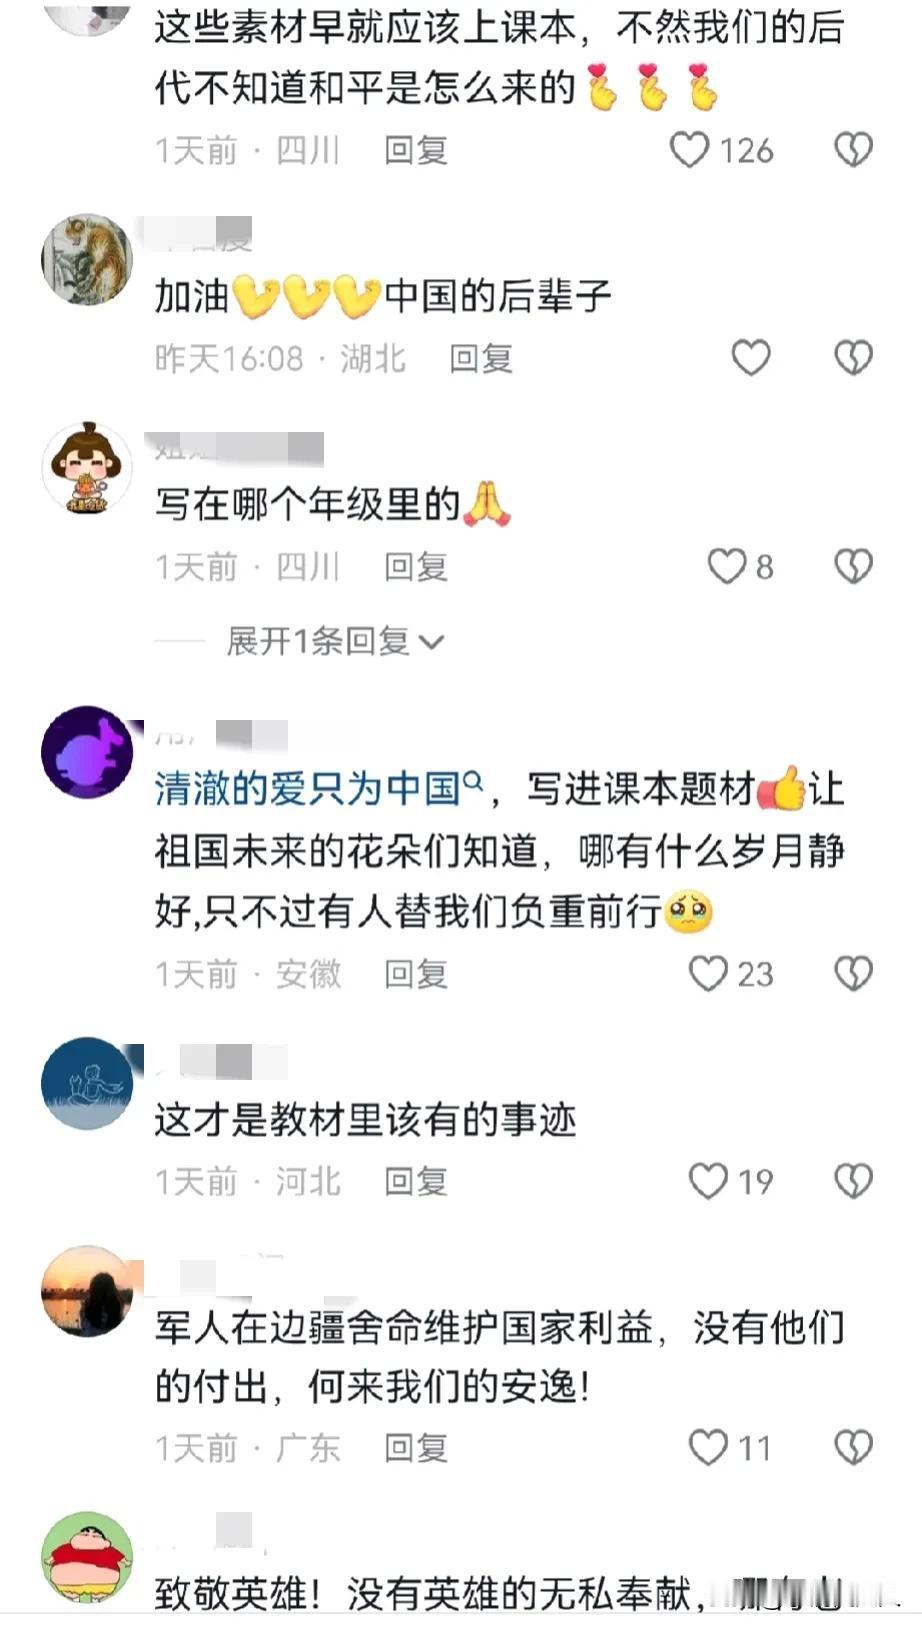Expand 展开1条回复 replies
922x1629 pixels.
[335, 641]
